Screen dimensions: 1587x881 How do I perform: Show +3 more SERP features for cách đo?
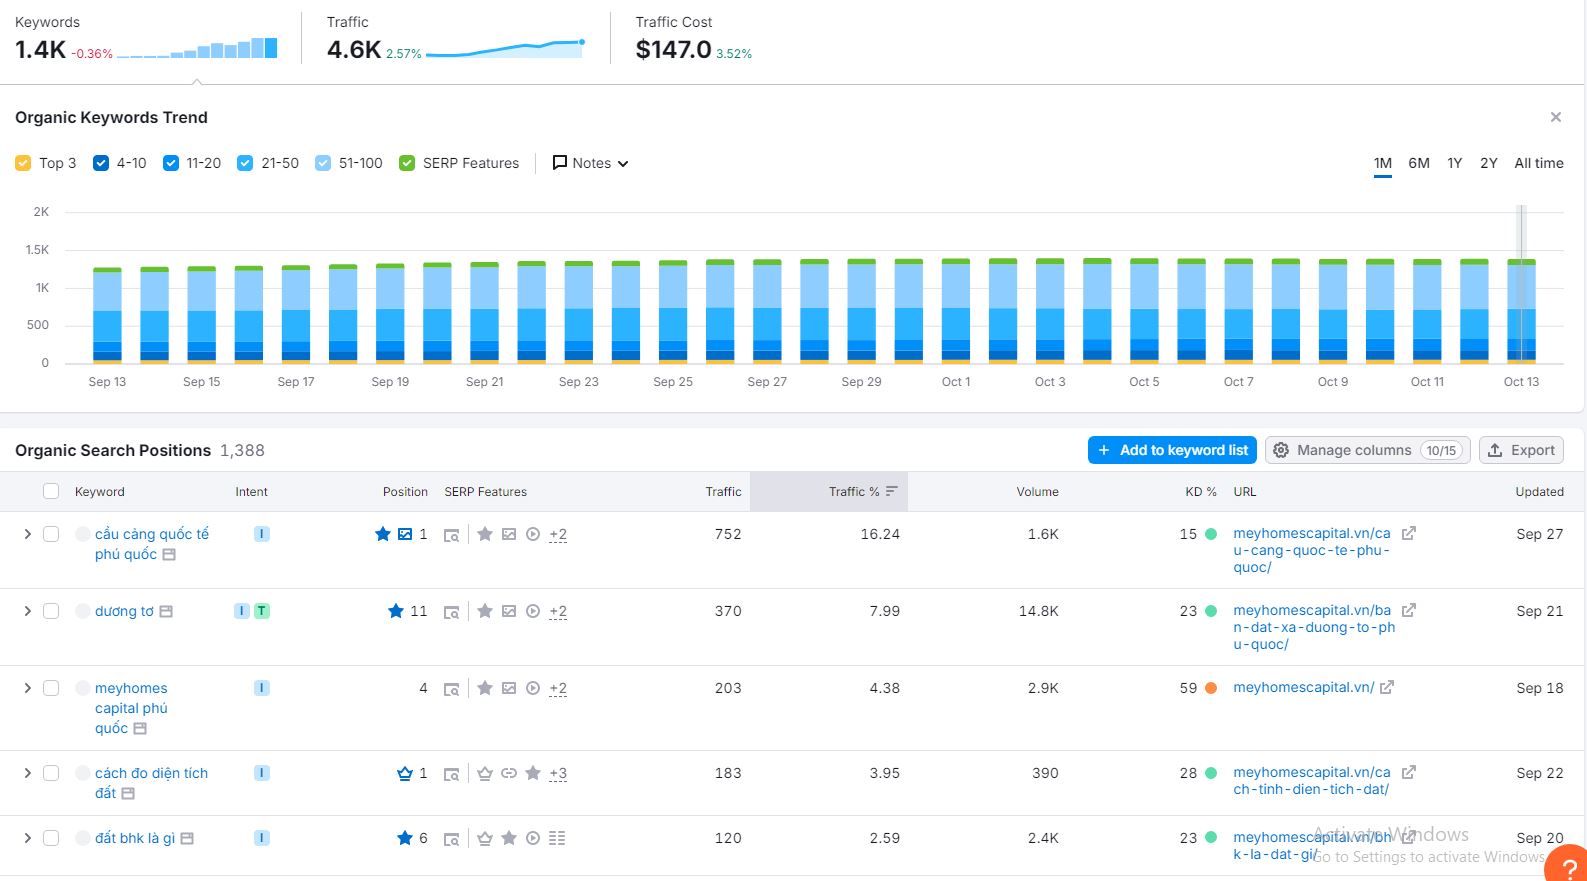[x=558, y=773]
